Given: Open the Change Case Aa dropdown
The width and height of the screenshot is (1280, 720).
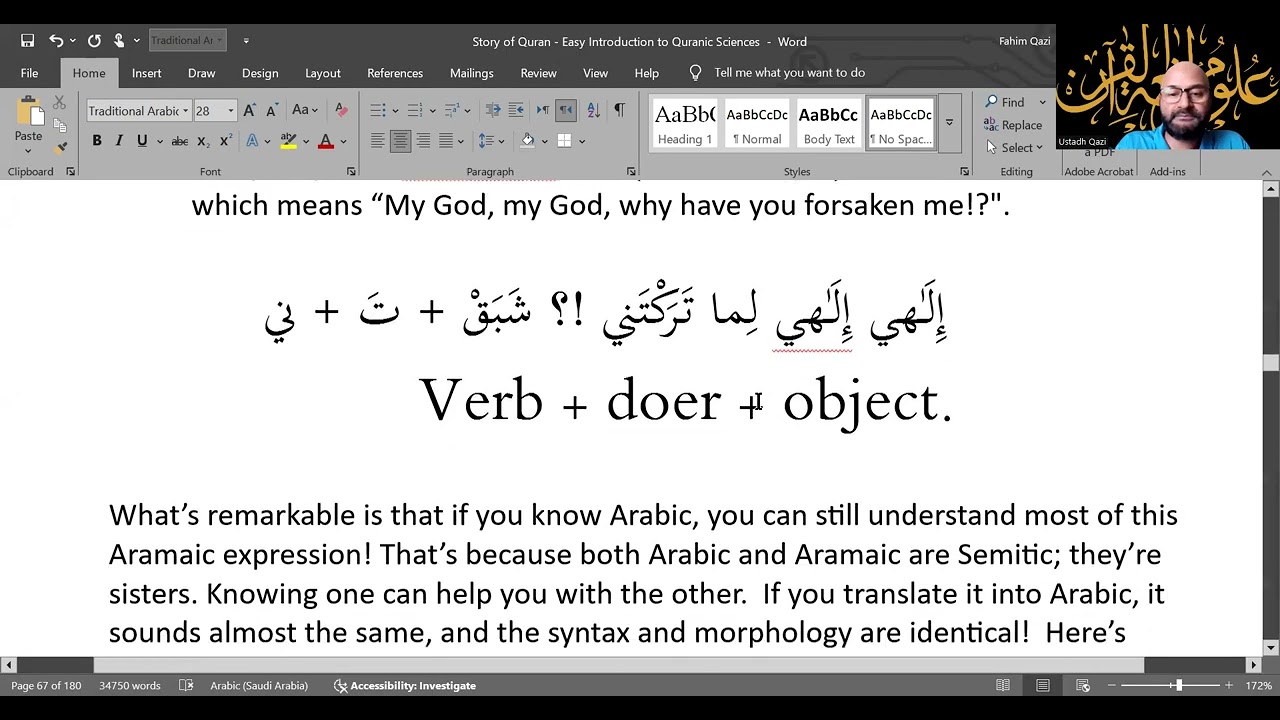Looking at the screenshot, I should (x=304, y=110).
